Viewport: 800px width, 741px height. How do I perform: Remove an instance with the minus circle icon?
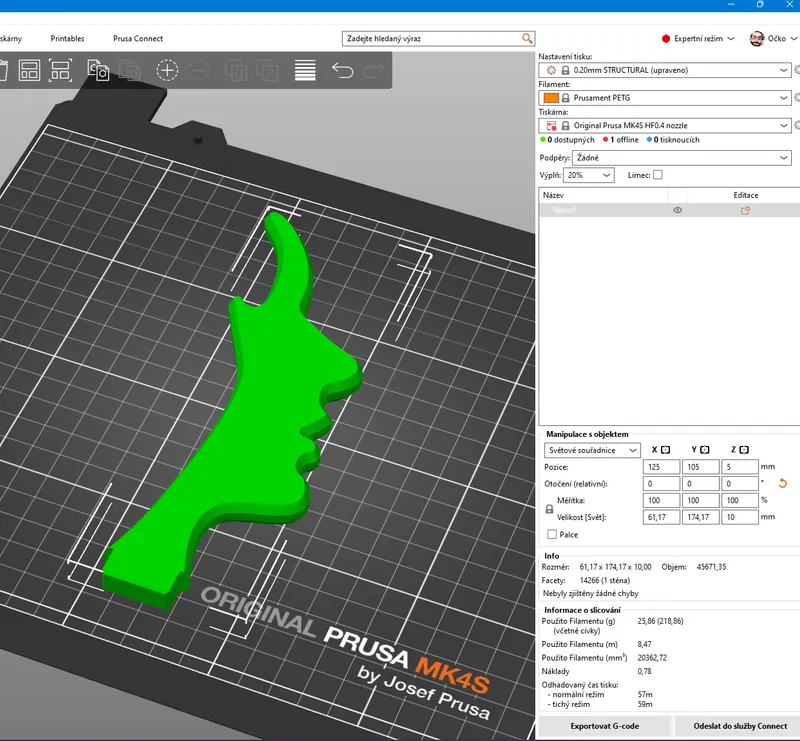click(198, 70)
